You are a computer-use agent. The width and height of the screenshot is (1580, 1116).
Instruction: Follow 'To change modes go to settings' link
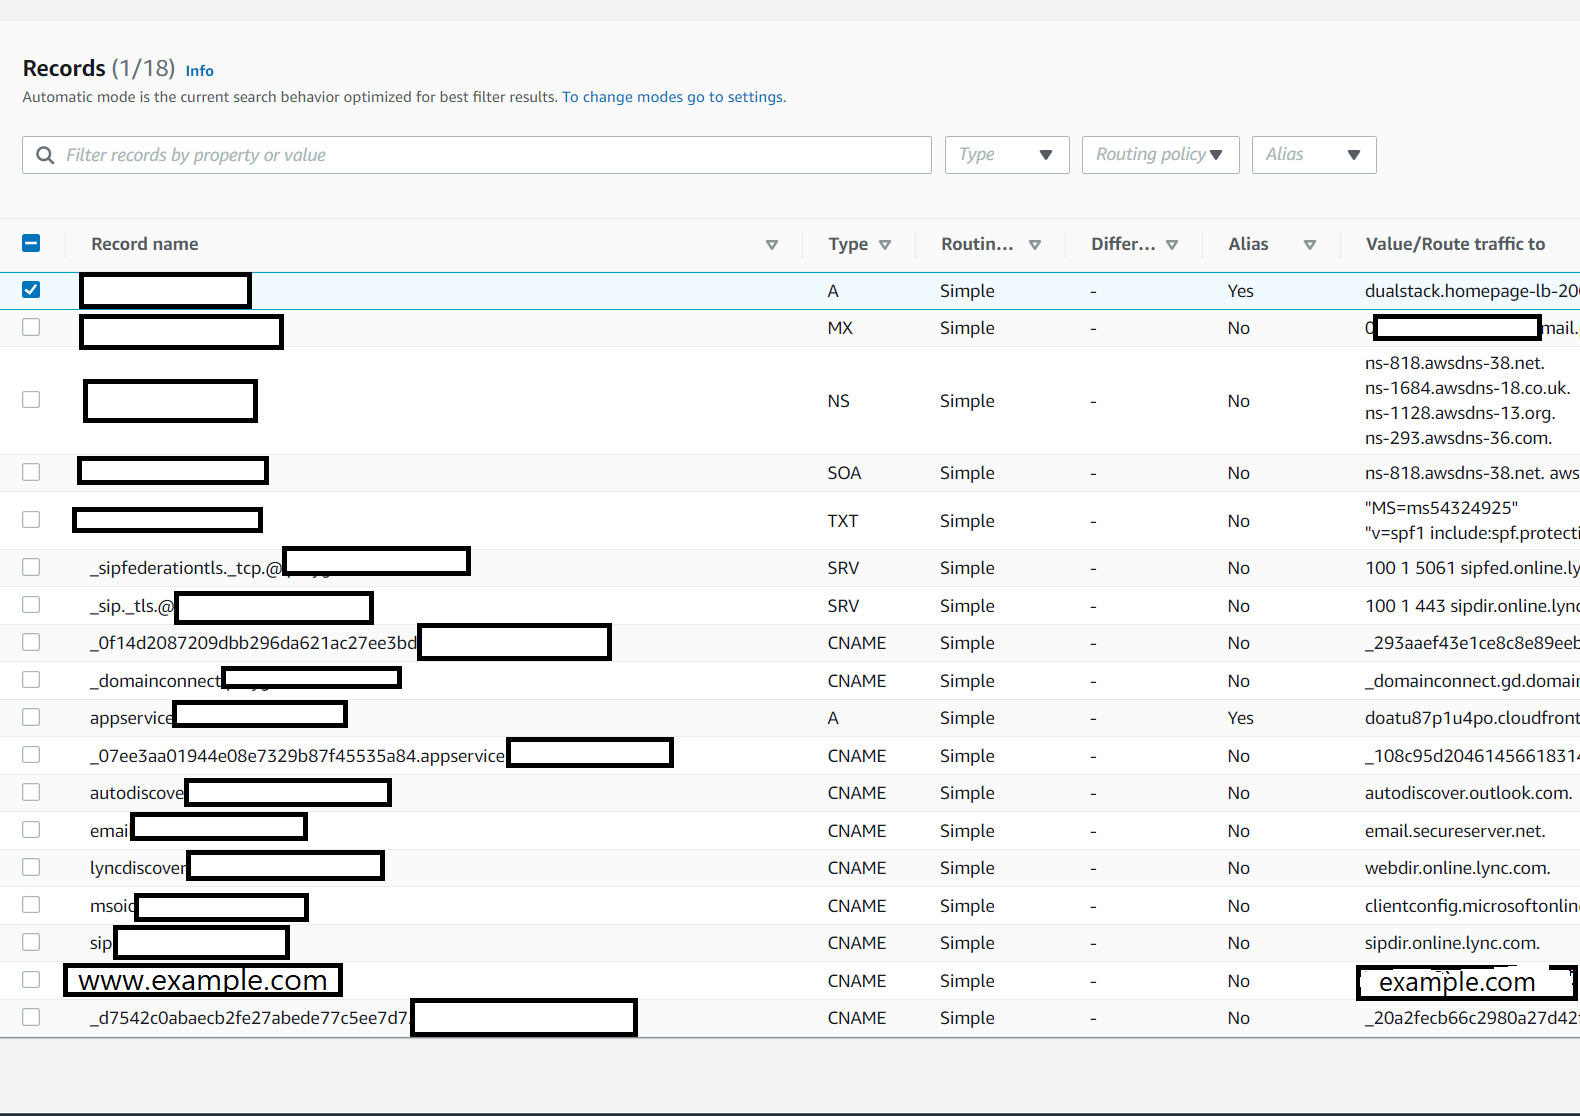pyautogui.click(x=674, y=97)
